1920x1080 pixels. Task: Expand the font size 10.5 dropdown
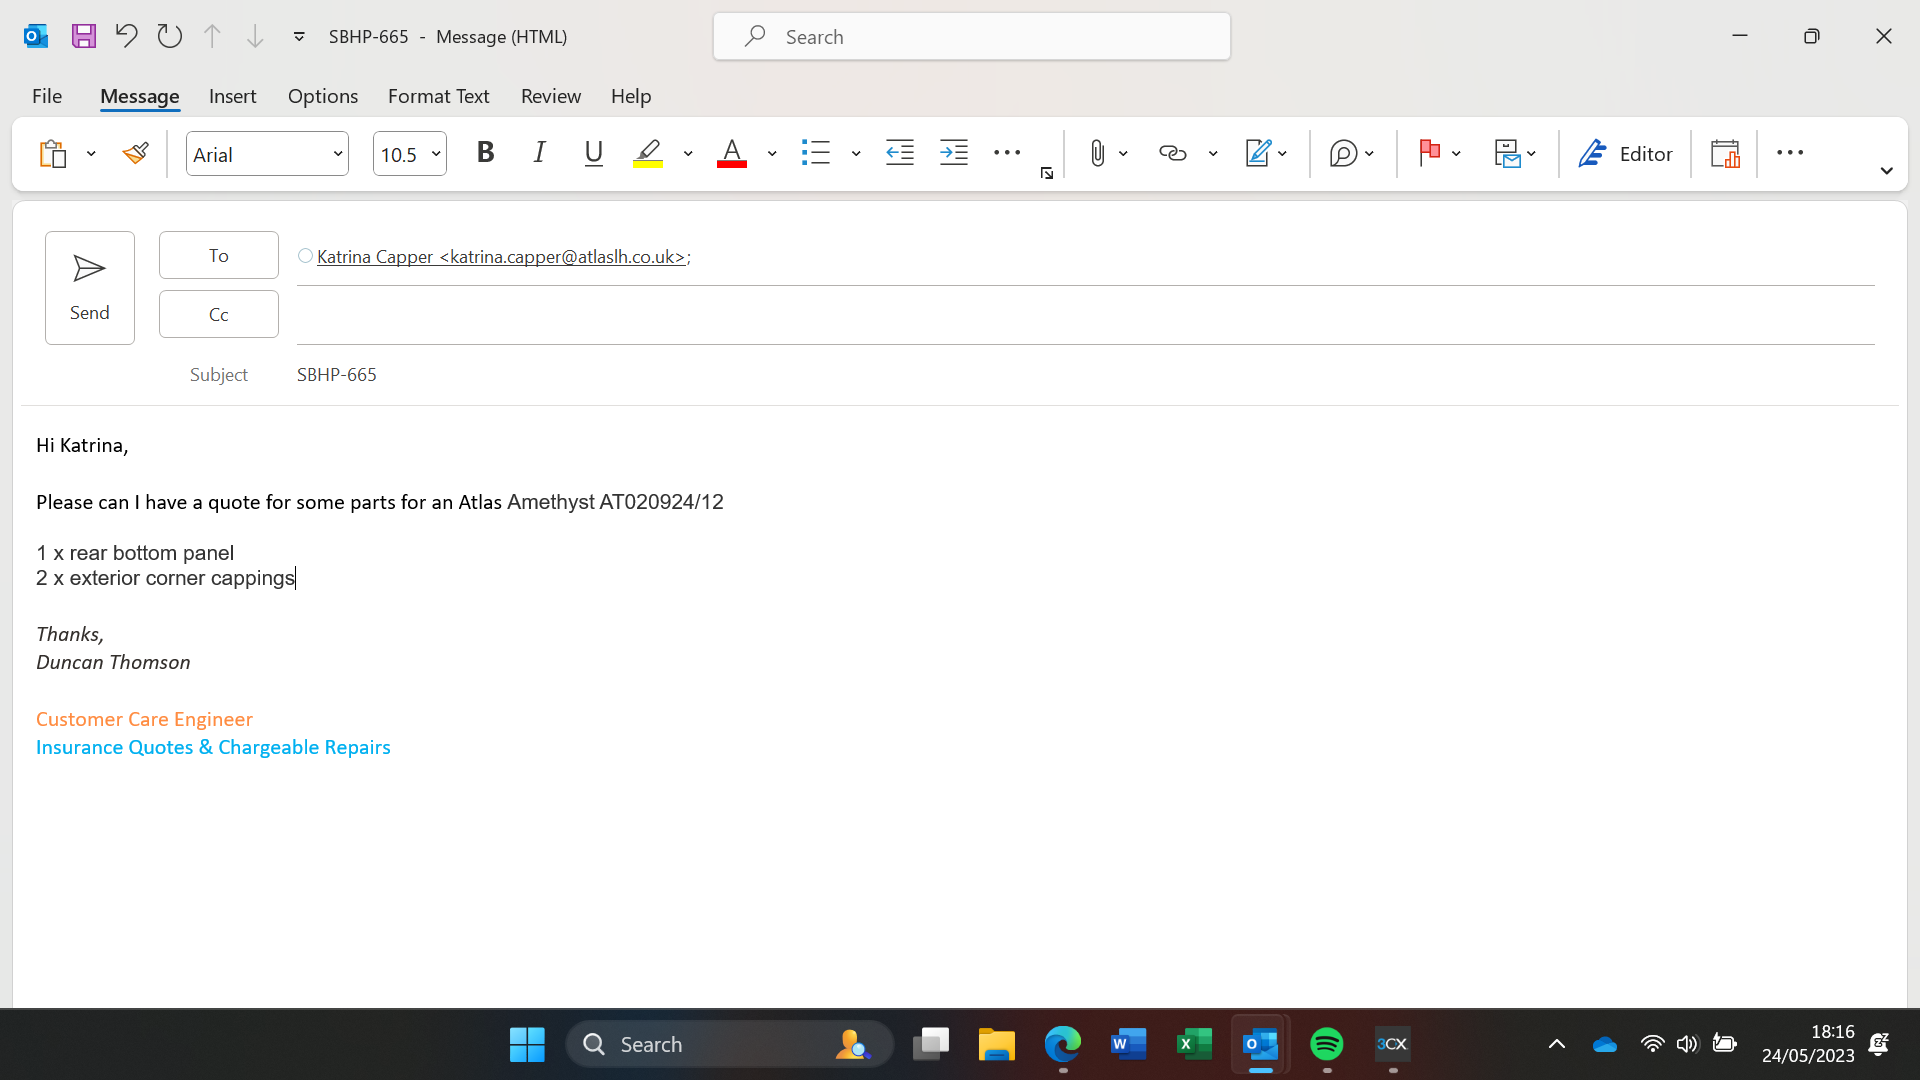436,154
